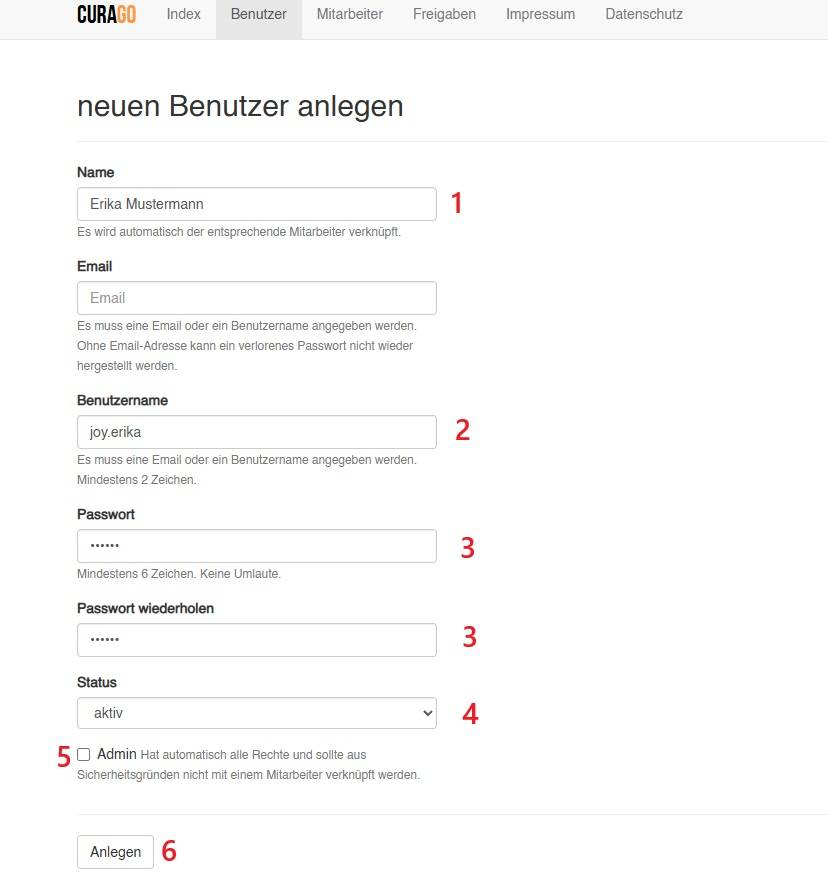Image resolution: width=828 pixels, height=894 pixels.
Task: Open the Impressum link
Action: pos(540,15)
